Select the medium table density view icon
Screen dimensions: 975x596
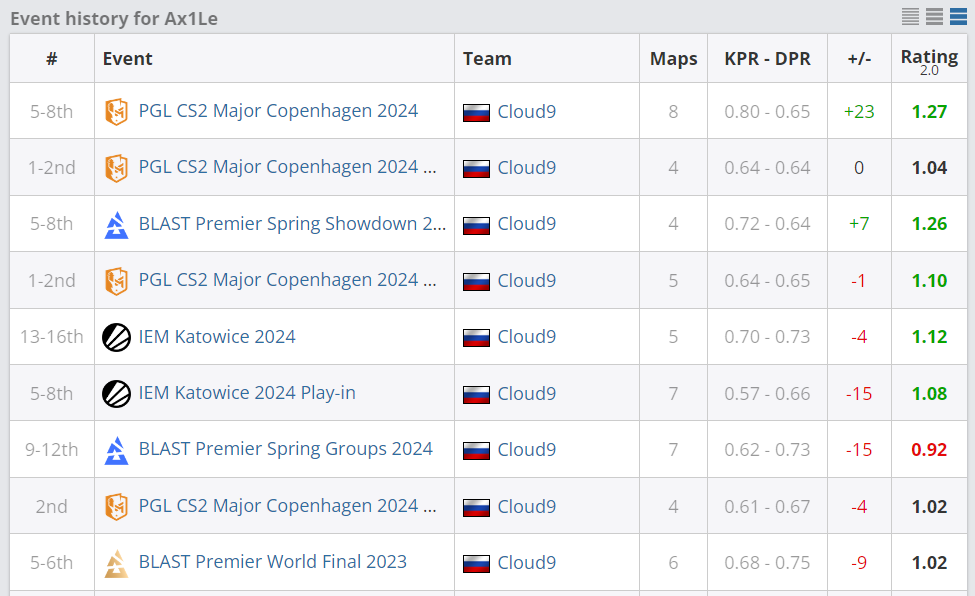(x=935, y=17)
